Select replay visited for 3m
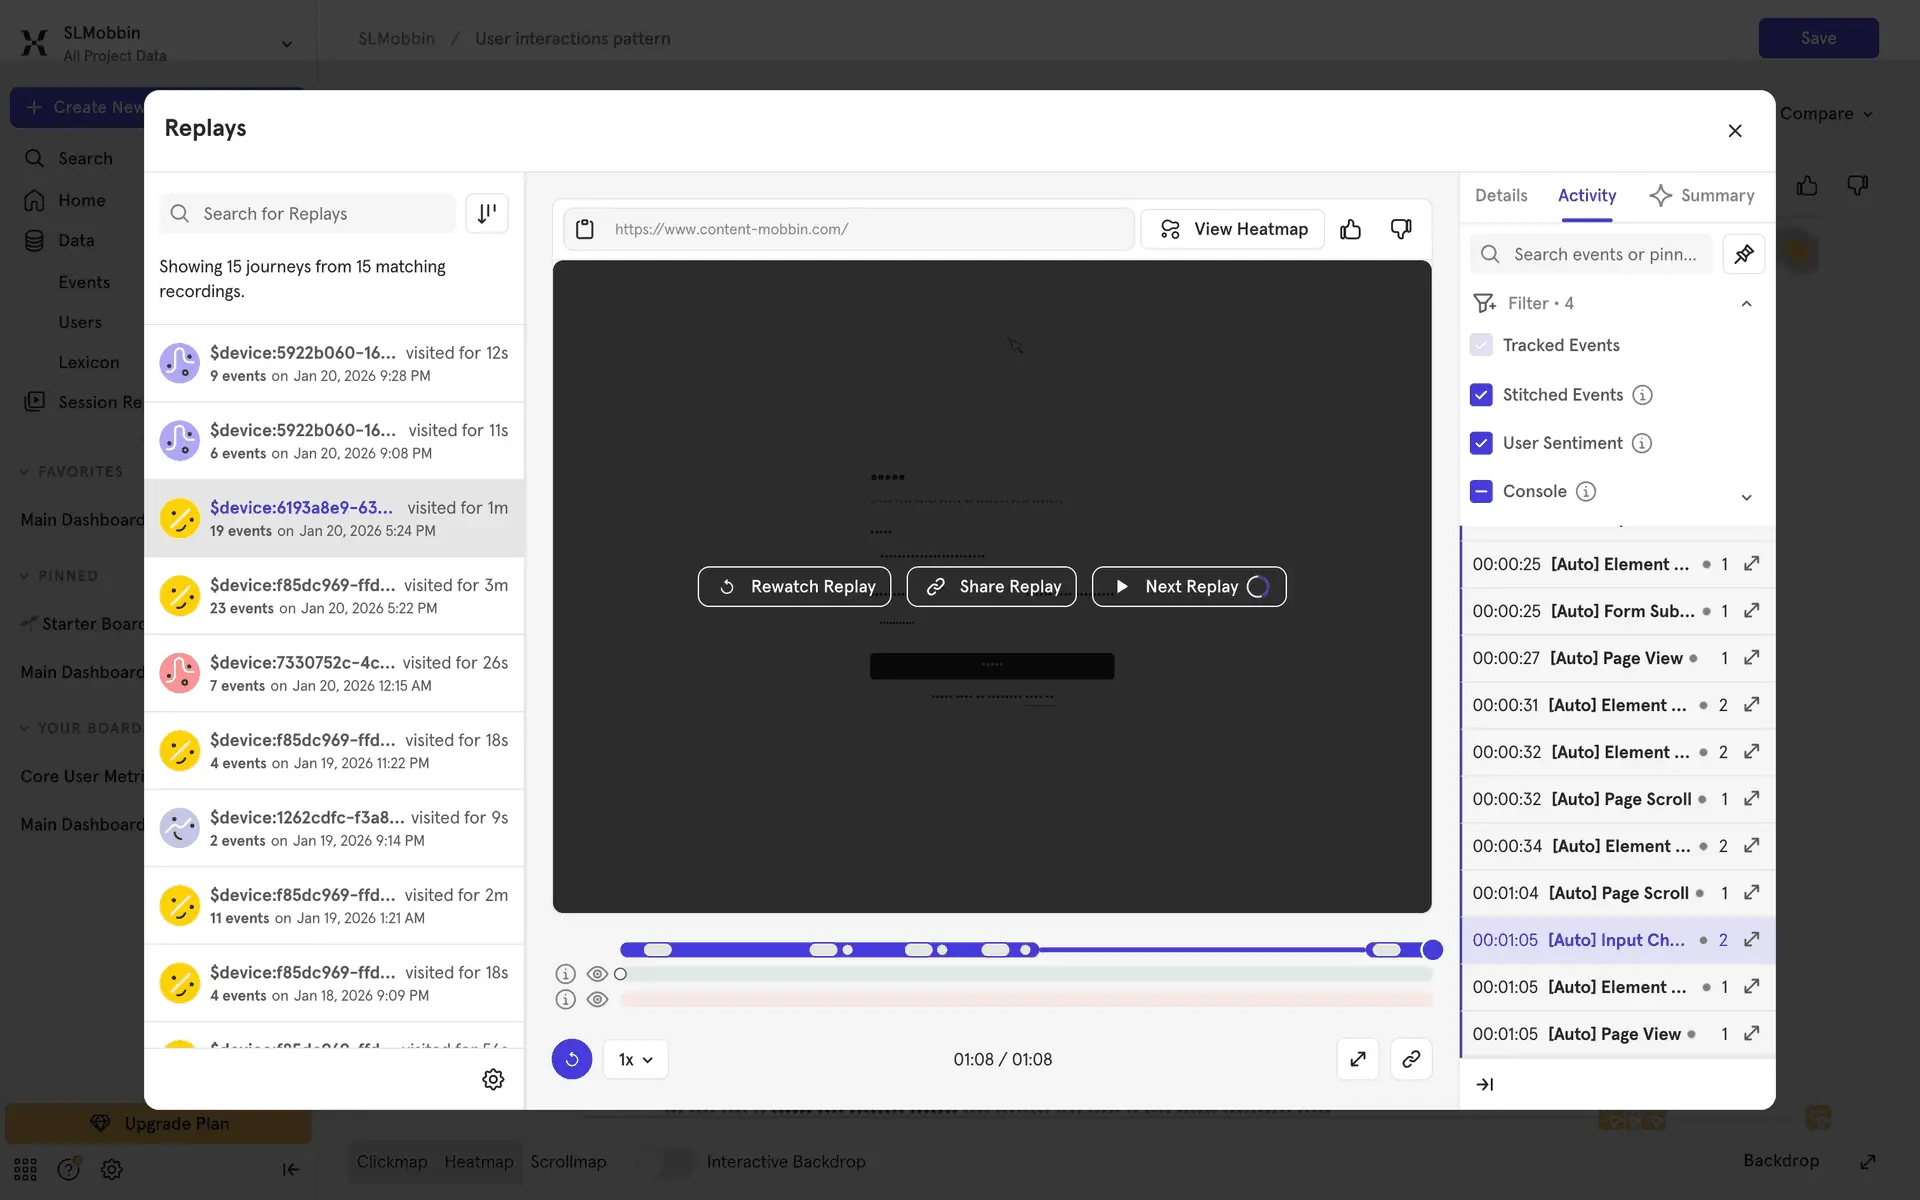This screenshot has width=1920, height=1200. click(x=334, y=596)
